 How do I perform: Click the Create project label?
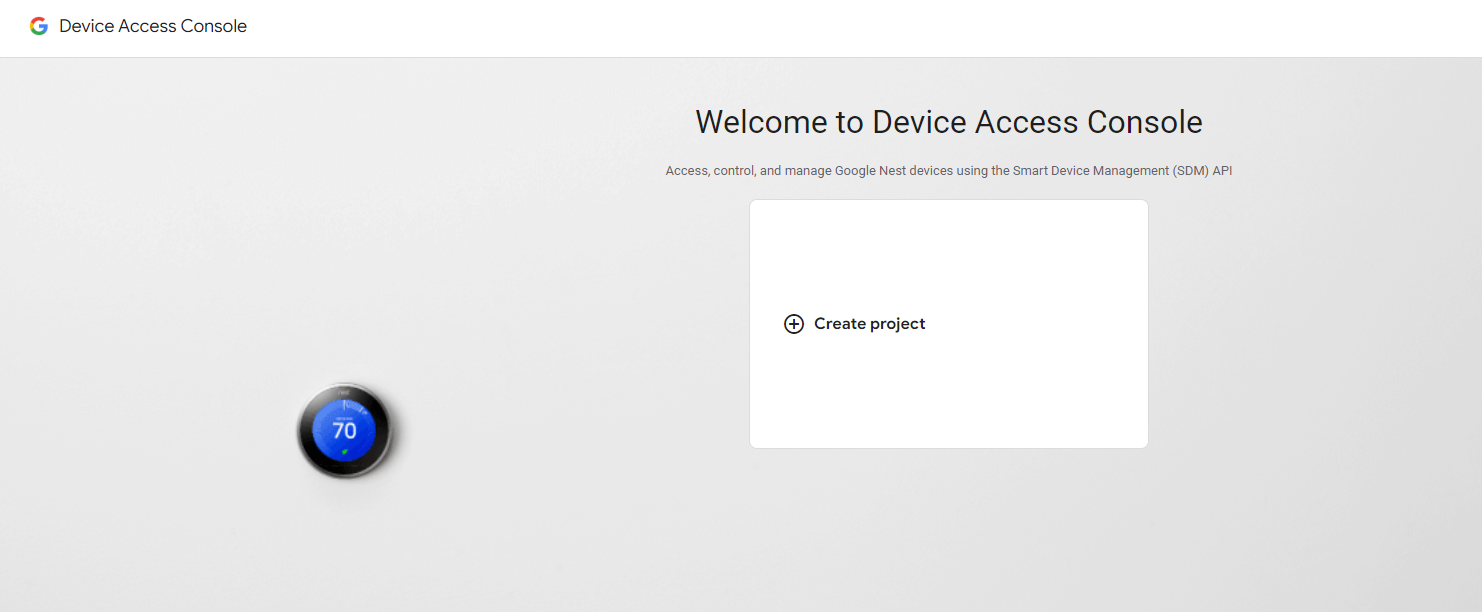(x=870, y=324)
